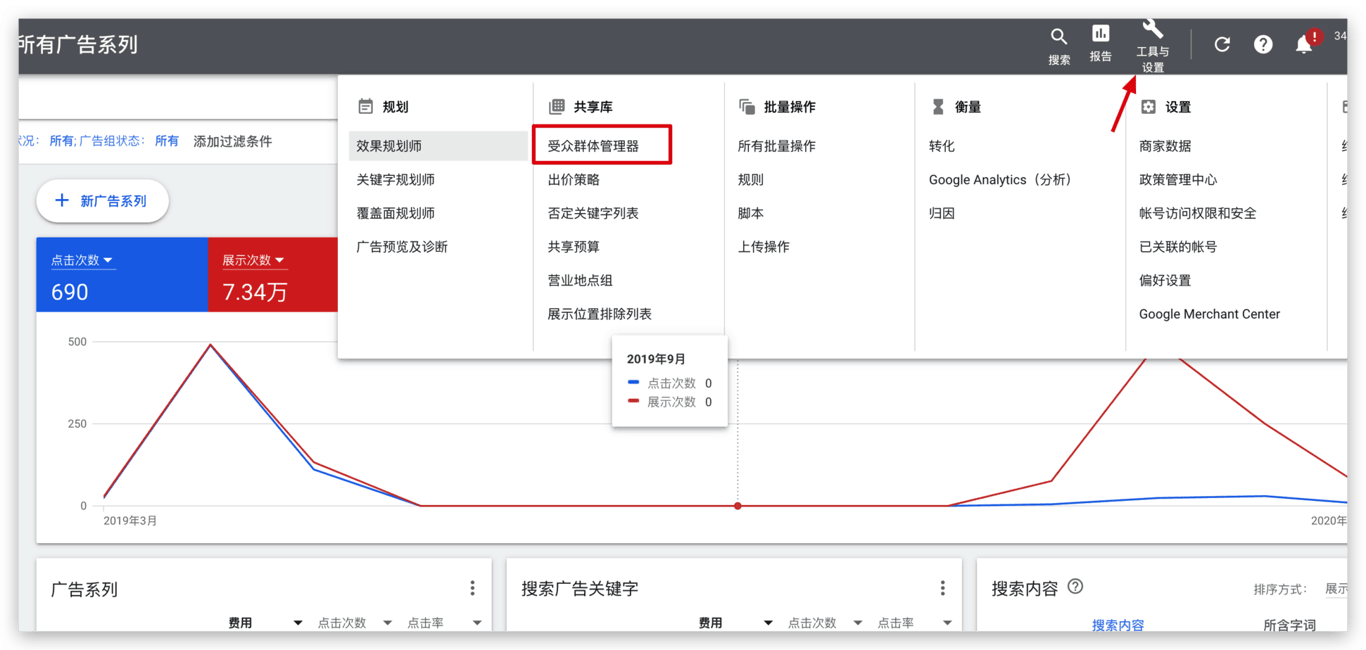Open the notifications bell icon
Screen dimensions: 1366x650
1304,44
